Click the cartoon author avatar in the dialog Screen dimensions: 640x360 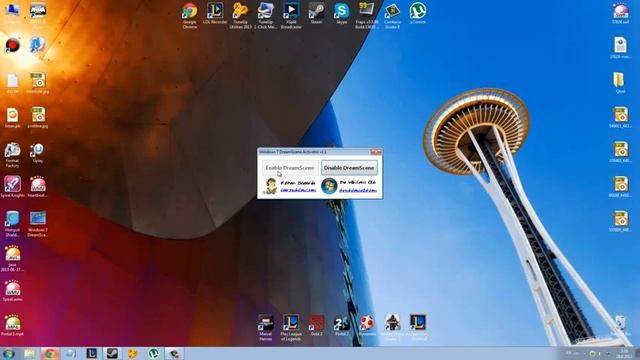tap(270, 186)
